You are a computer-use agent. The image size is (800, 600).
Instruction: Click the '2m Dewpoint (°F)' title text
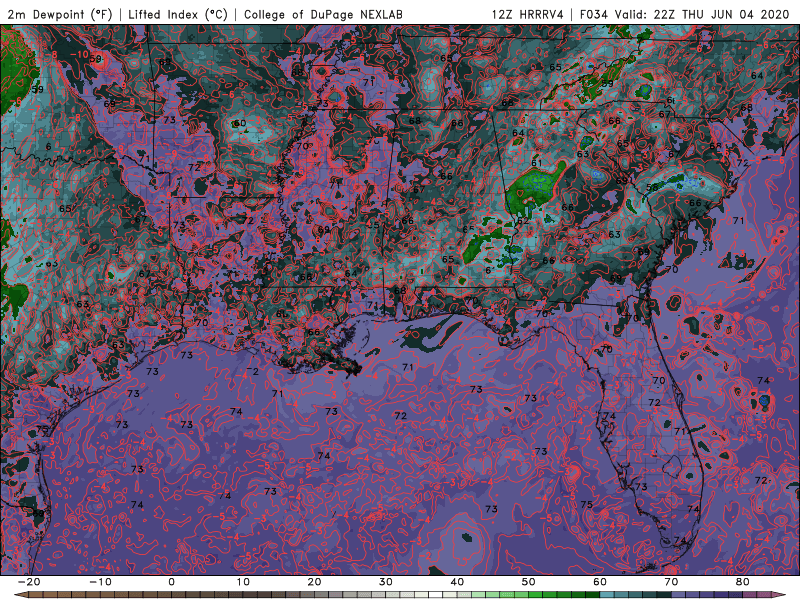point(59,14)
